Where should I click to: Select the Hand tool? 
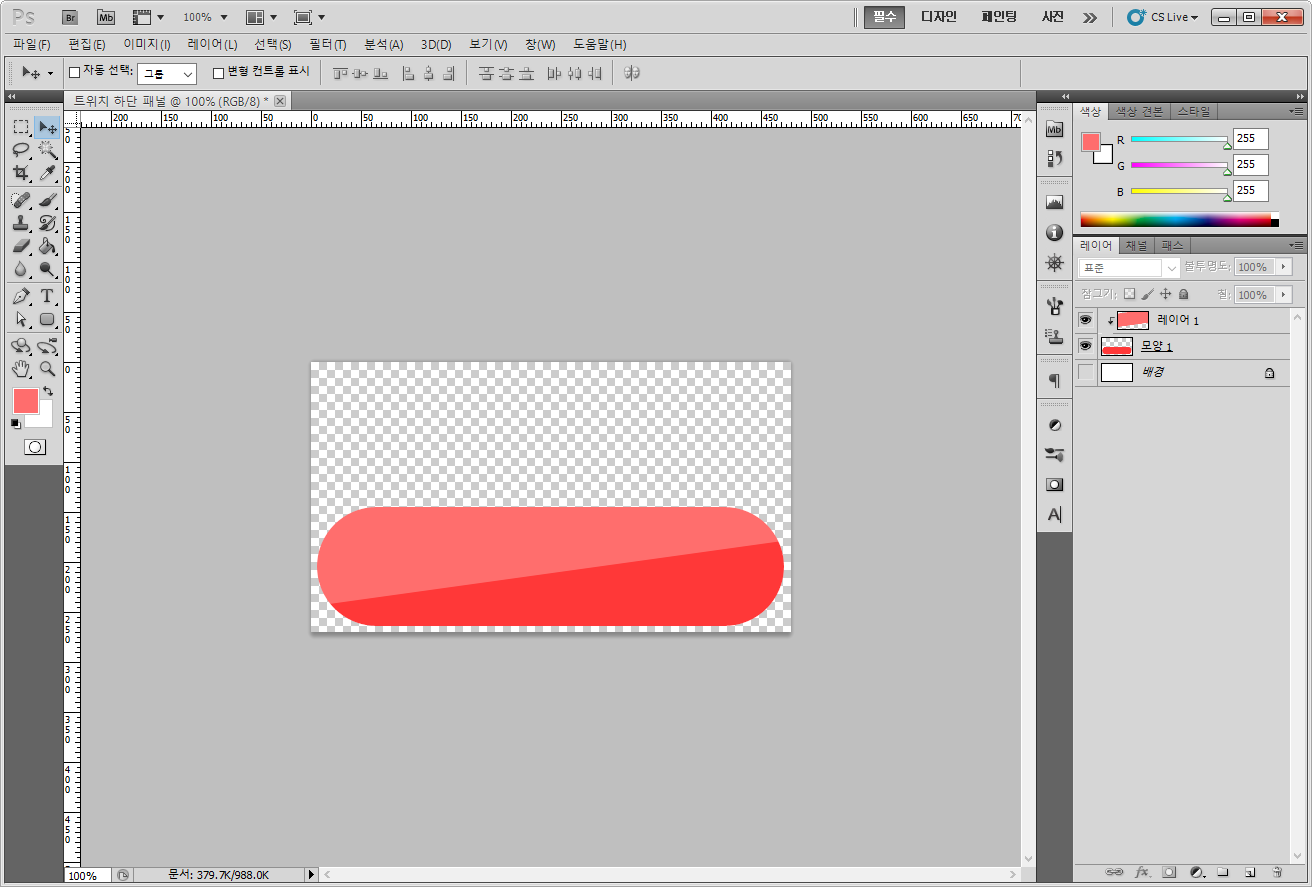coord(21,369)
